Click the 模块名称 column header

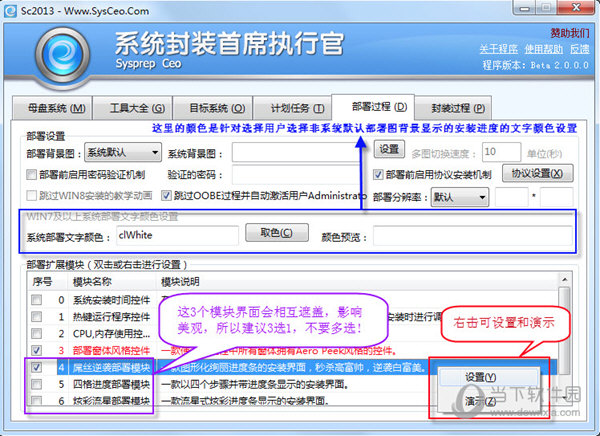point(112,282)
